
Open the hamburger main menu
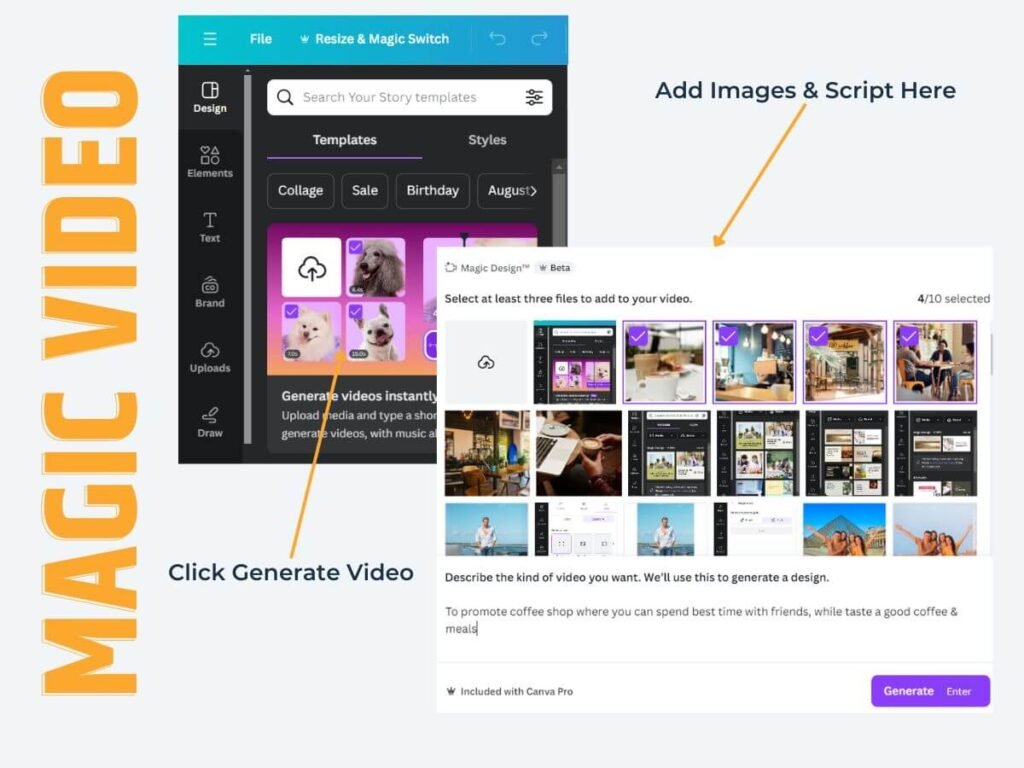(209, 39)
